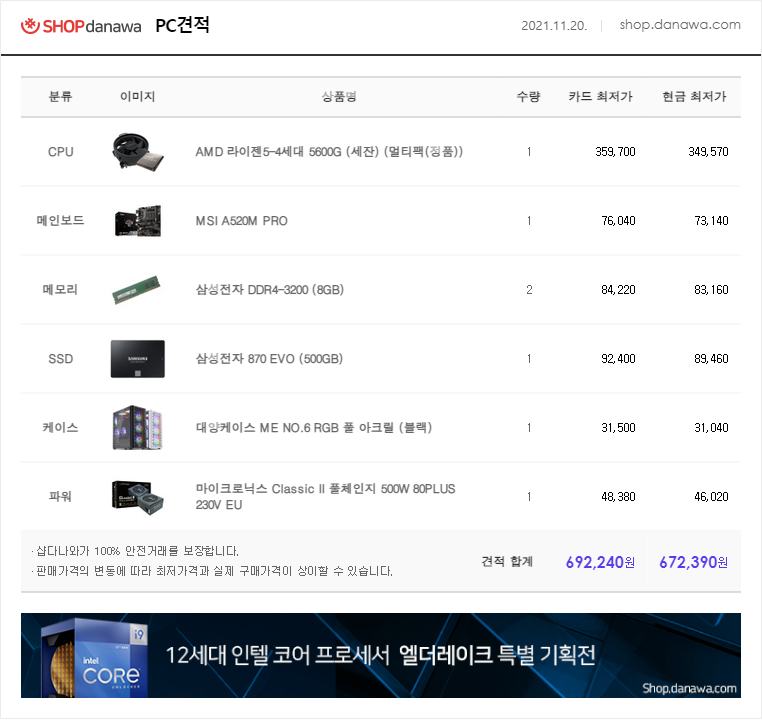Click the 메모리 category label
Image resolution: width=762 pixels, height=720 pixels.
coord(60,290)
